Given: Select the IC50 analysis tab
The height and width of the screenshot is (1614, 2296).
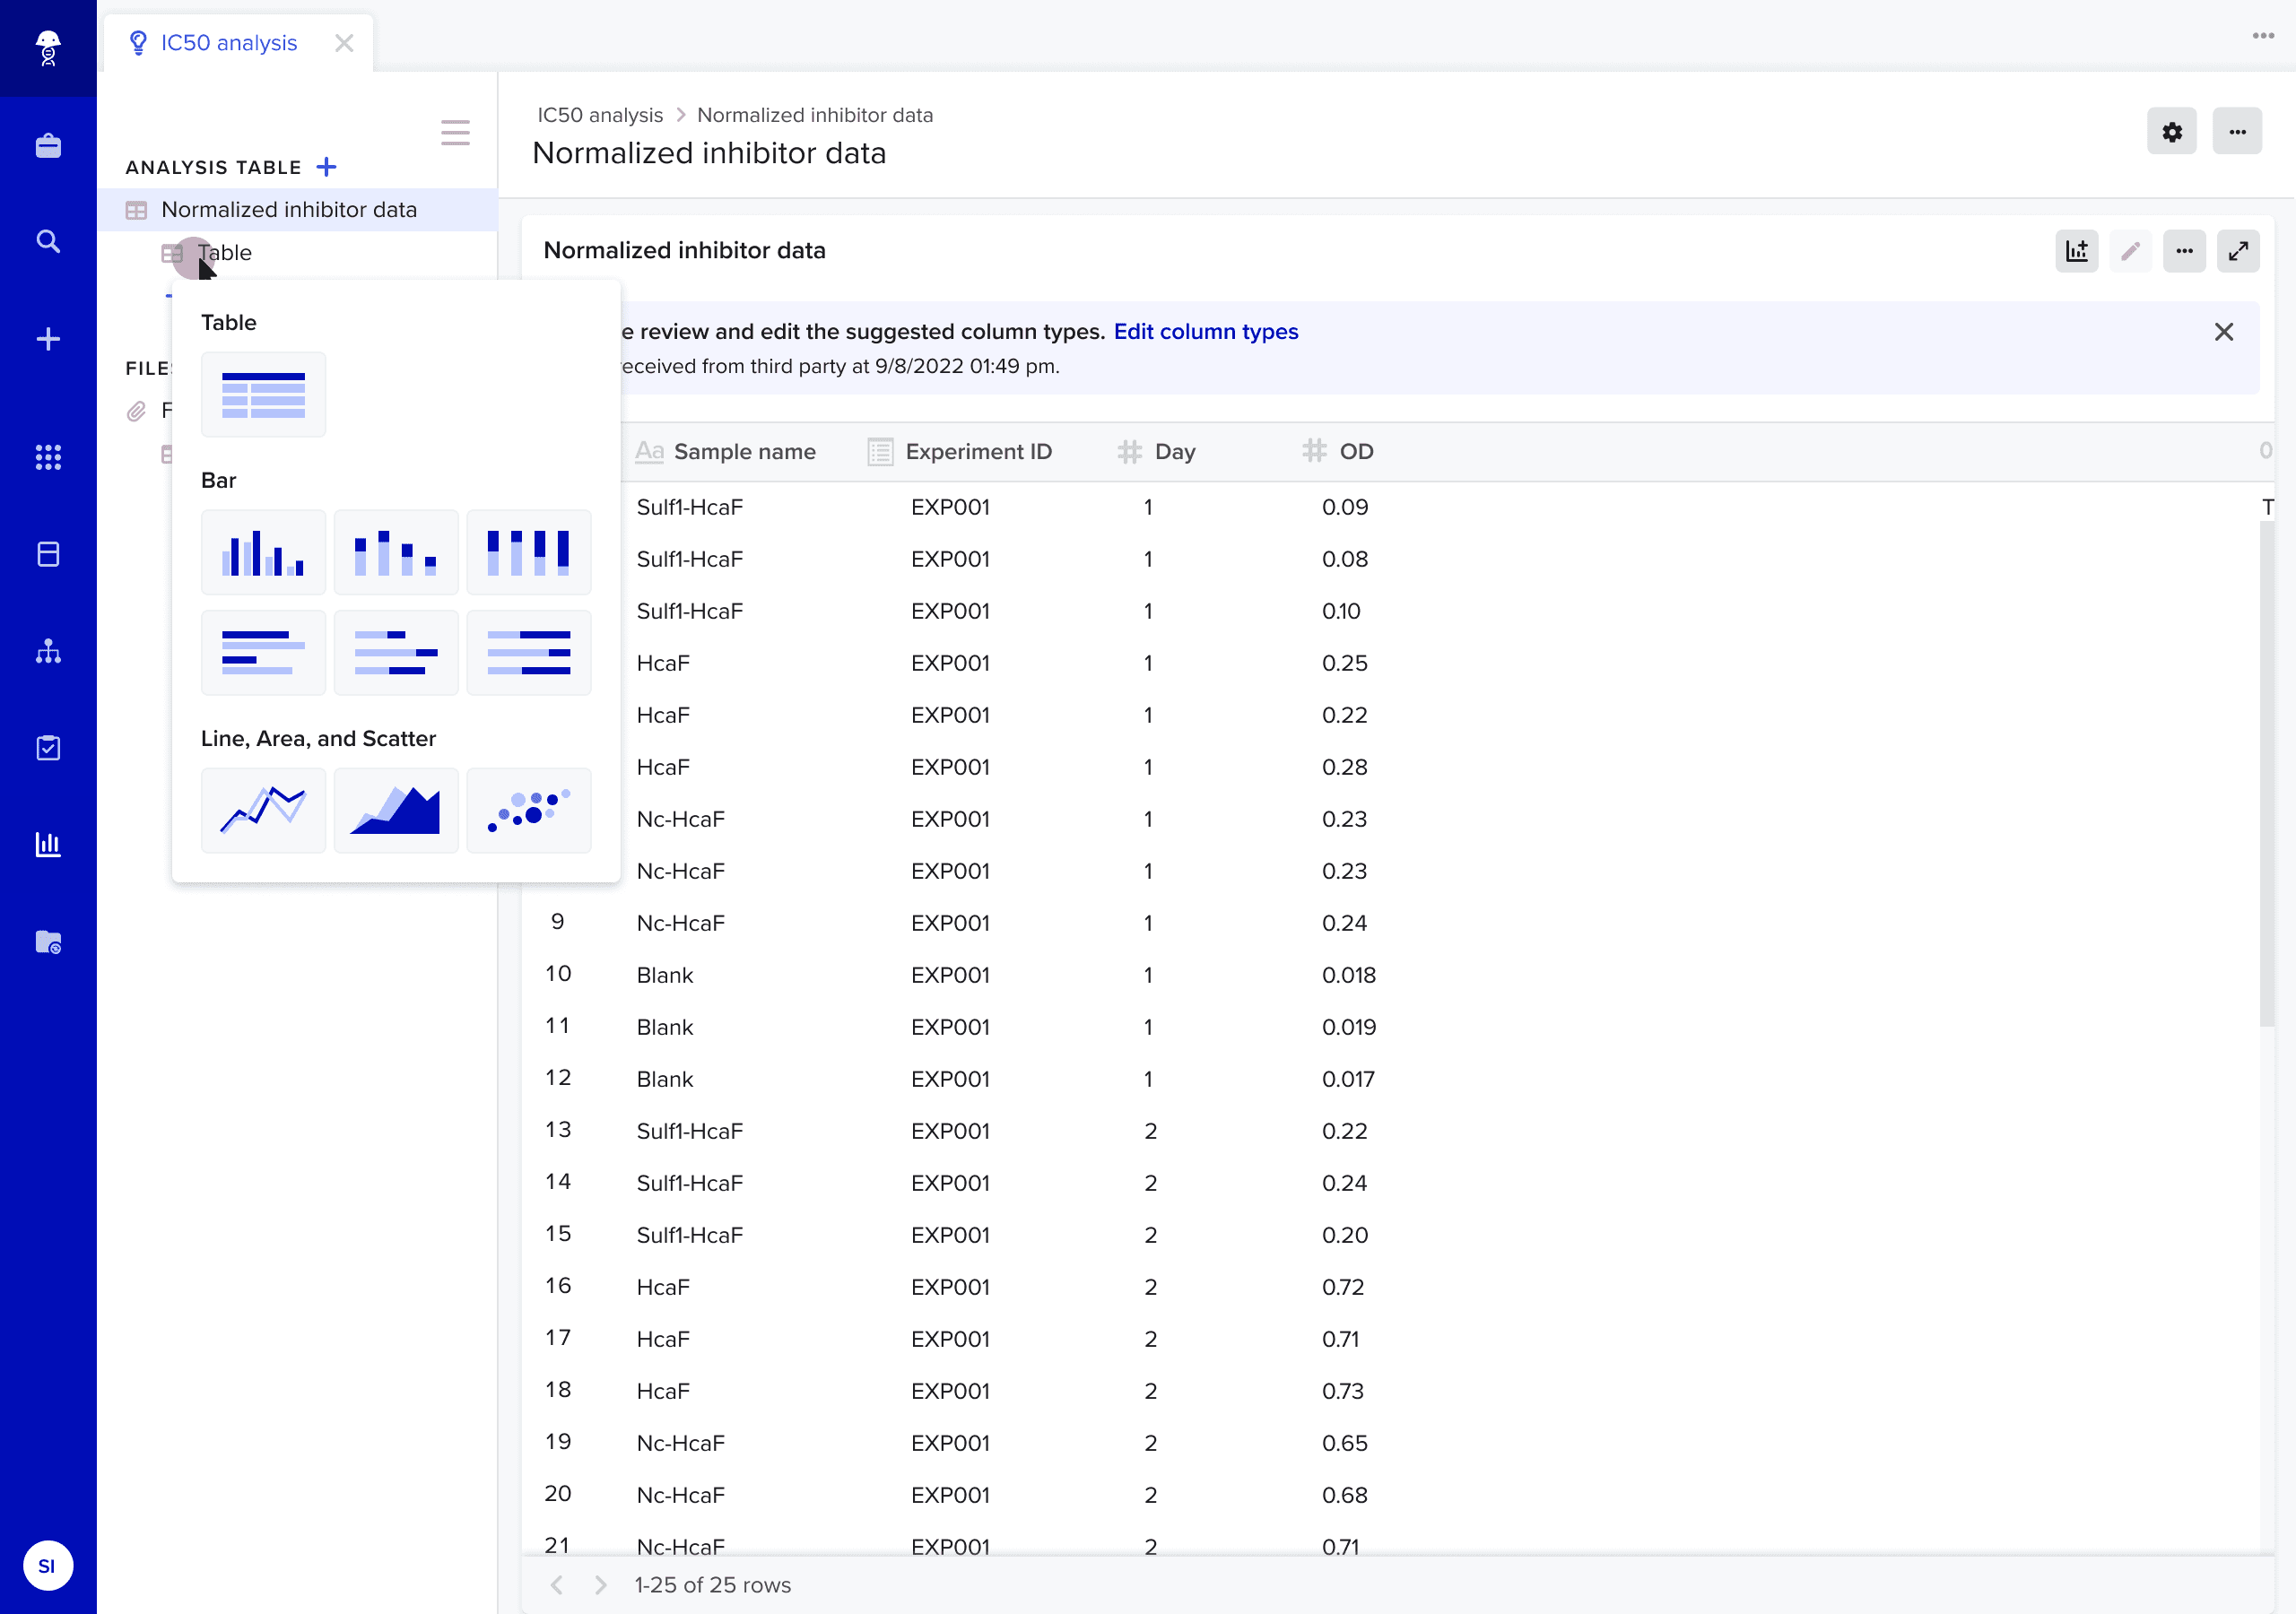Looking at the screenshot, I should click(228, 43).
